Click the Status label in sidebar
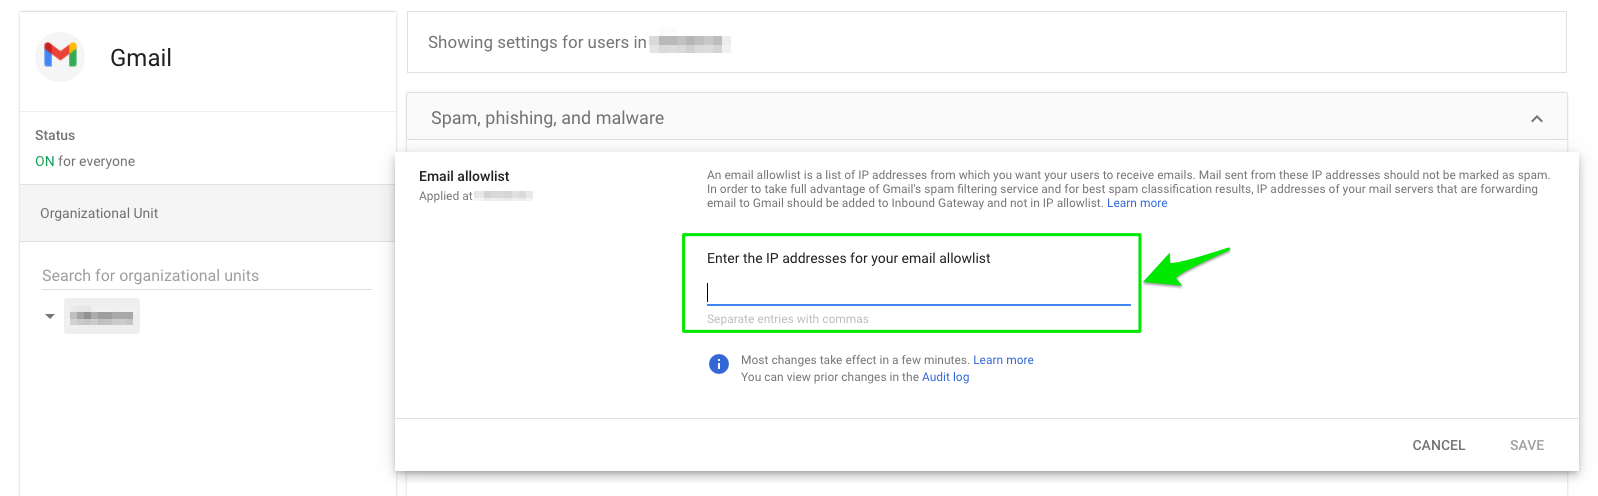Screen dimensions: 1598x496 [55, 135]
